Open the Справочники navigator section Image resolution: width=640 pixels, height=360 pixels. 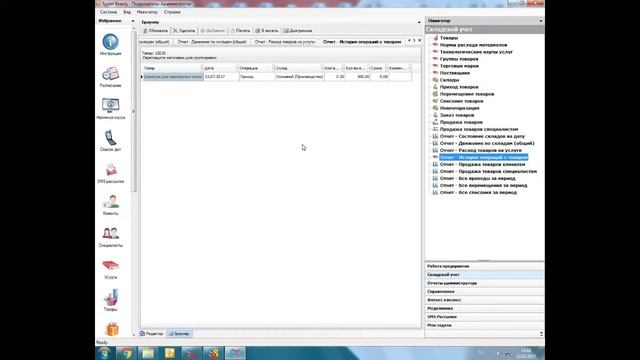click(x=484, y=291)
